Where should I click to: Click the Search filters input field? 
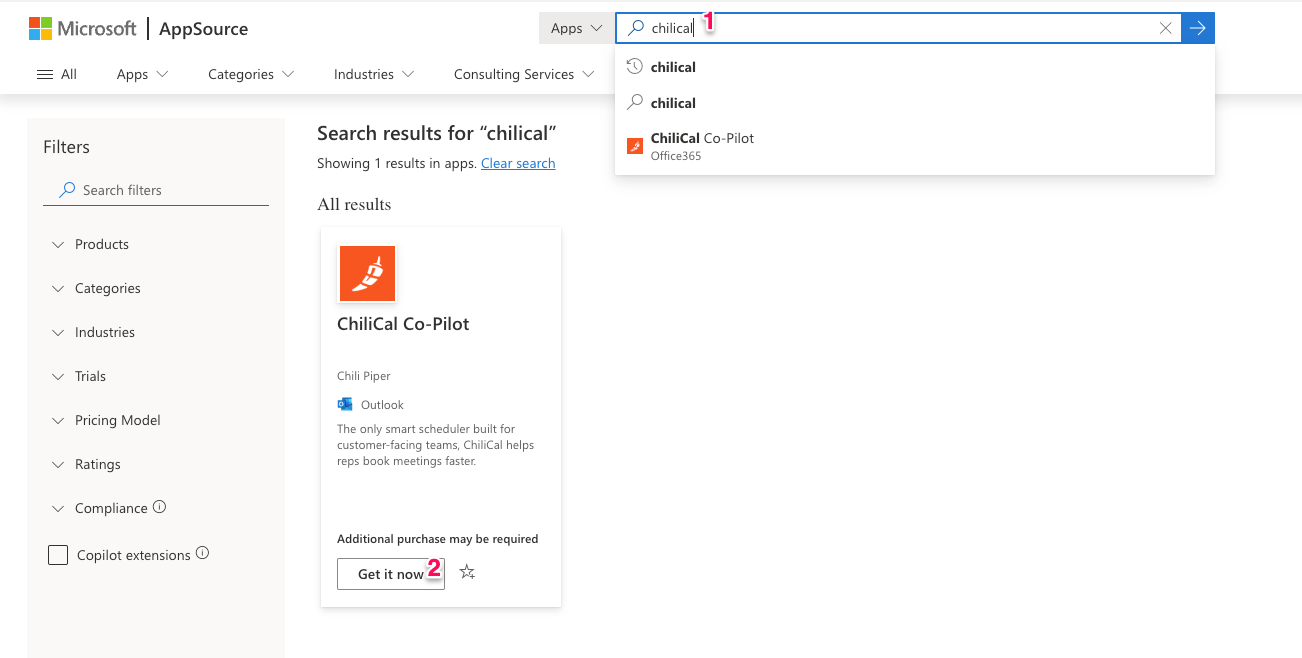coord(156,190)
